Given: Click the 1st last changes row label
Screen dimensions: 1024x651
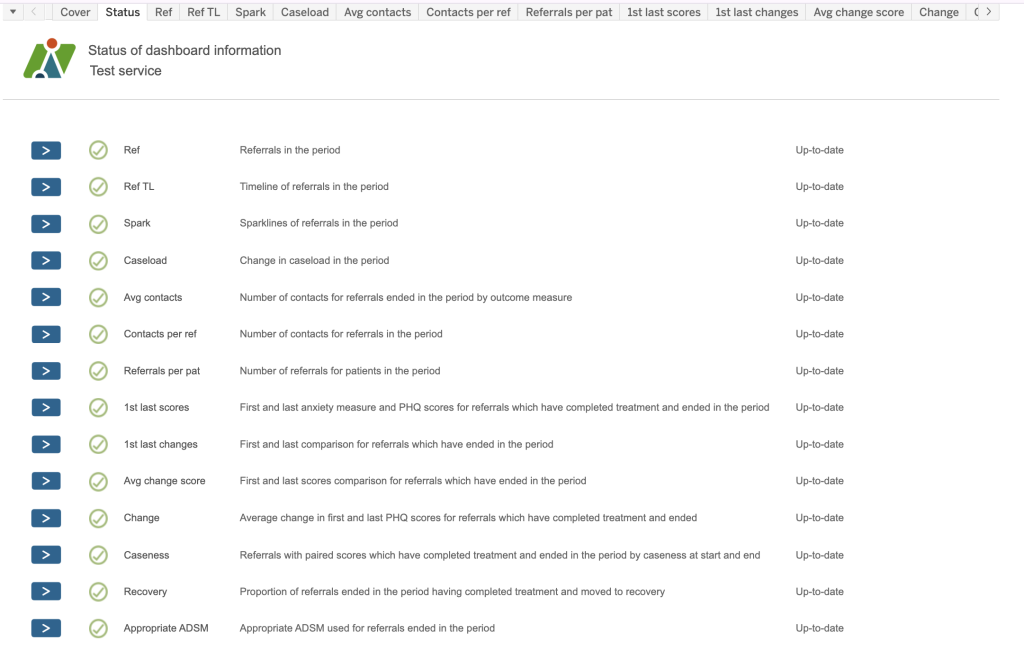Looking at the screenshot, I should 161,444.
